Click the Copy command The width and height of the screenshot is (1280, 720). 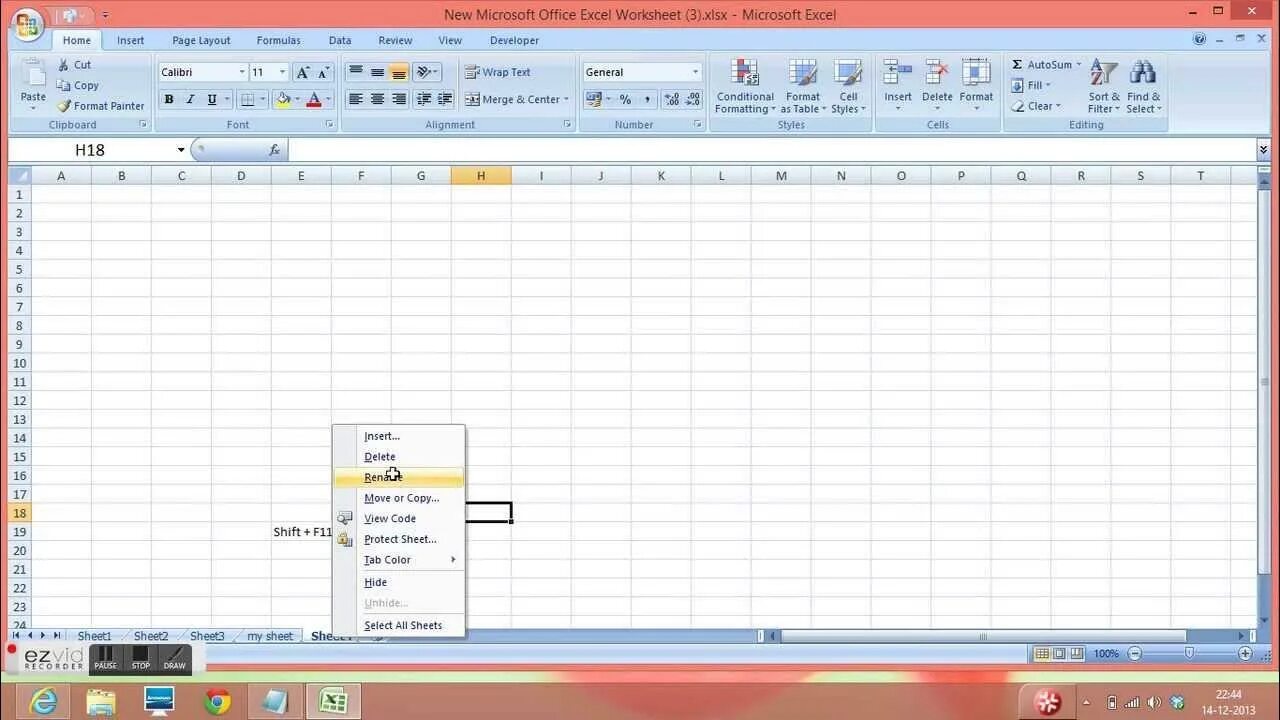coord(78,85)
